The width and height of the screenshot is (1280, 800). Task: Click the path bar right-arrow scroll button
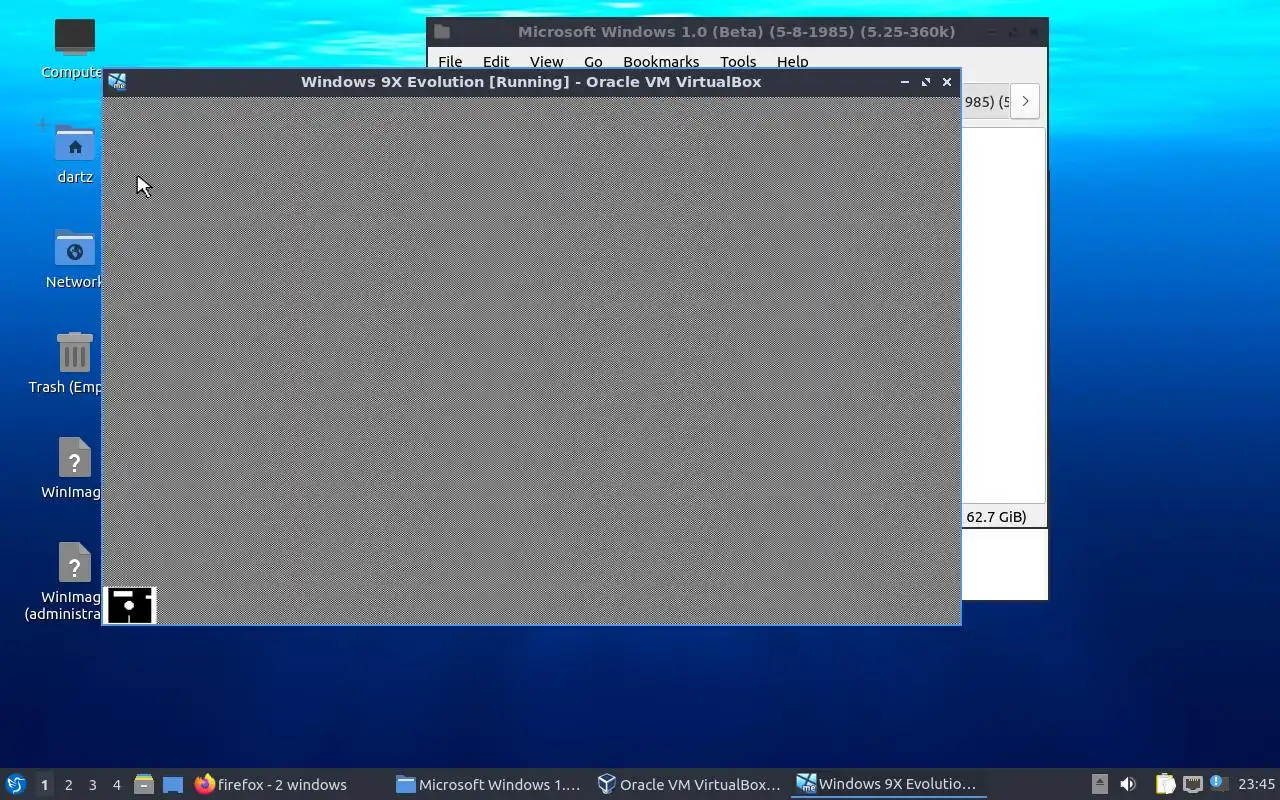(x=1025, y=101)
